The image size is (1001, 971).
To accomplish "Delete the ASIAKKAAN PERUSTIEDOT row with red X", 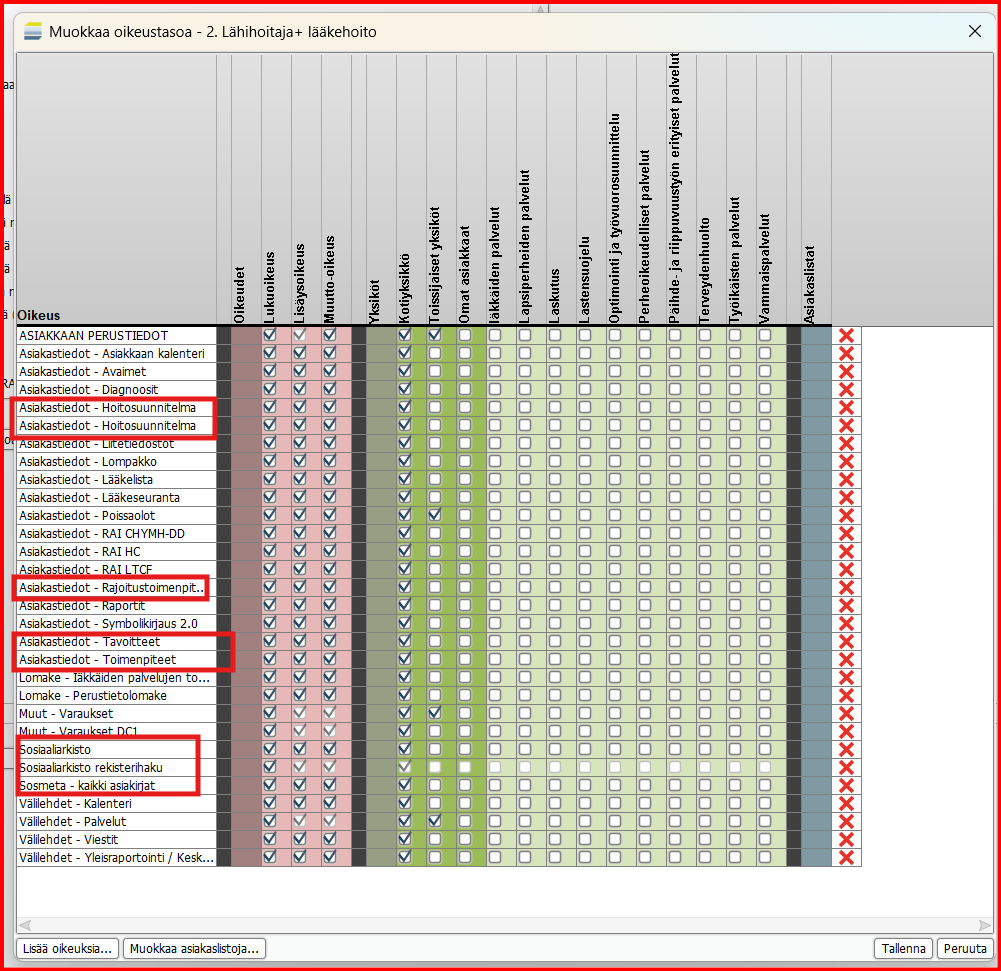I will tap(846, 336).
